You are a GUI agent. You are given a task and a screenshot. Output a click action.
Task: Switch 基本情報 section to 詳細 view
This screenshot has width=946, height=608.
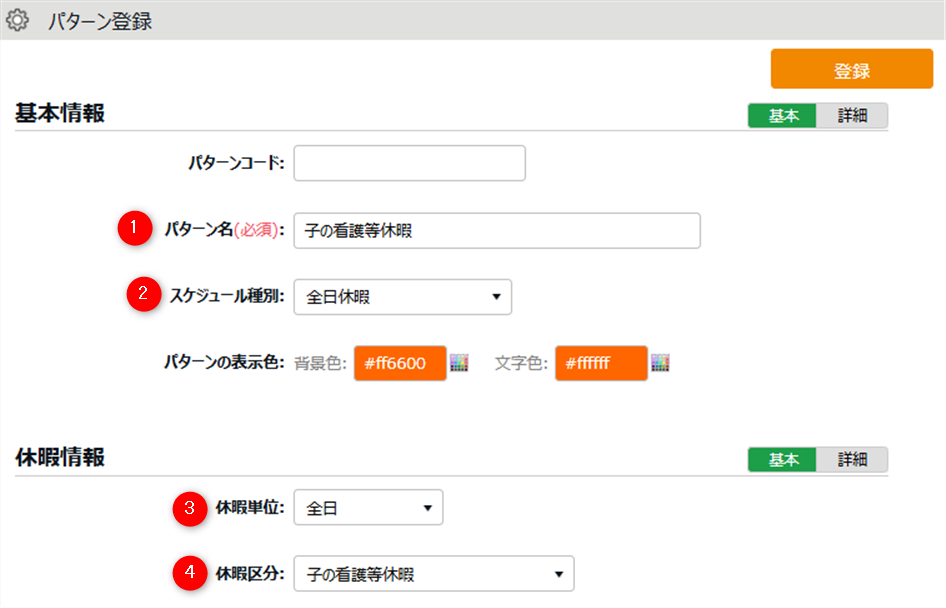pos(852,116)
